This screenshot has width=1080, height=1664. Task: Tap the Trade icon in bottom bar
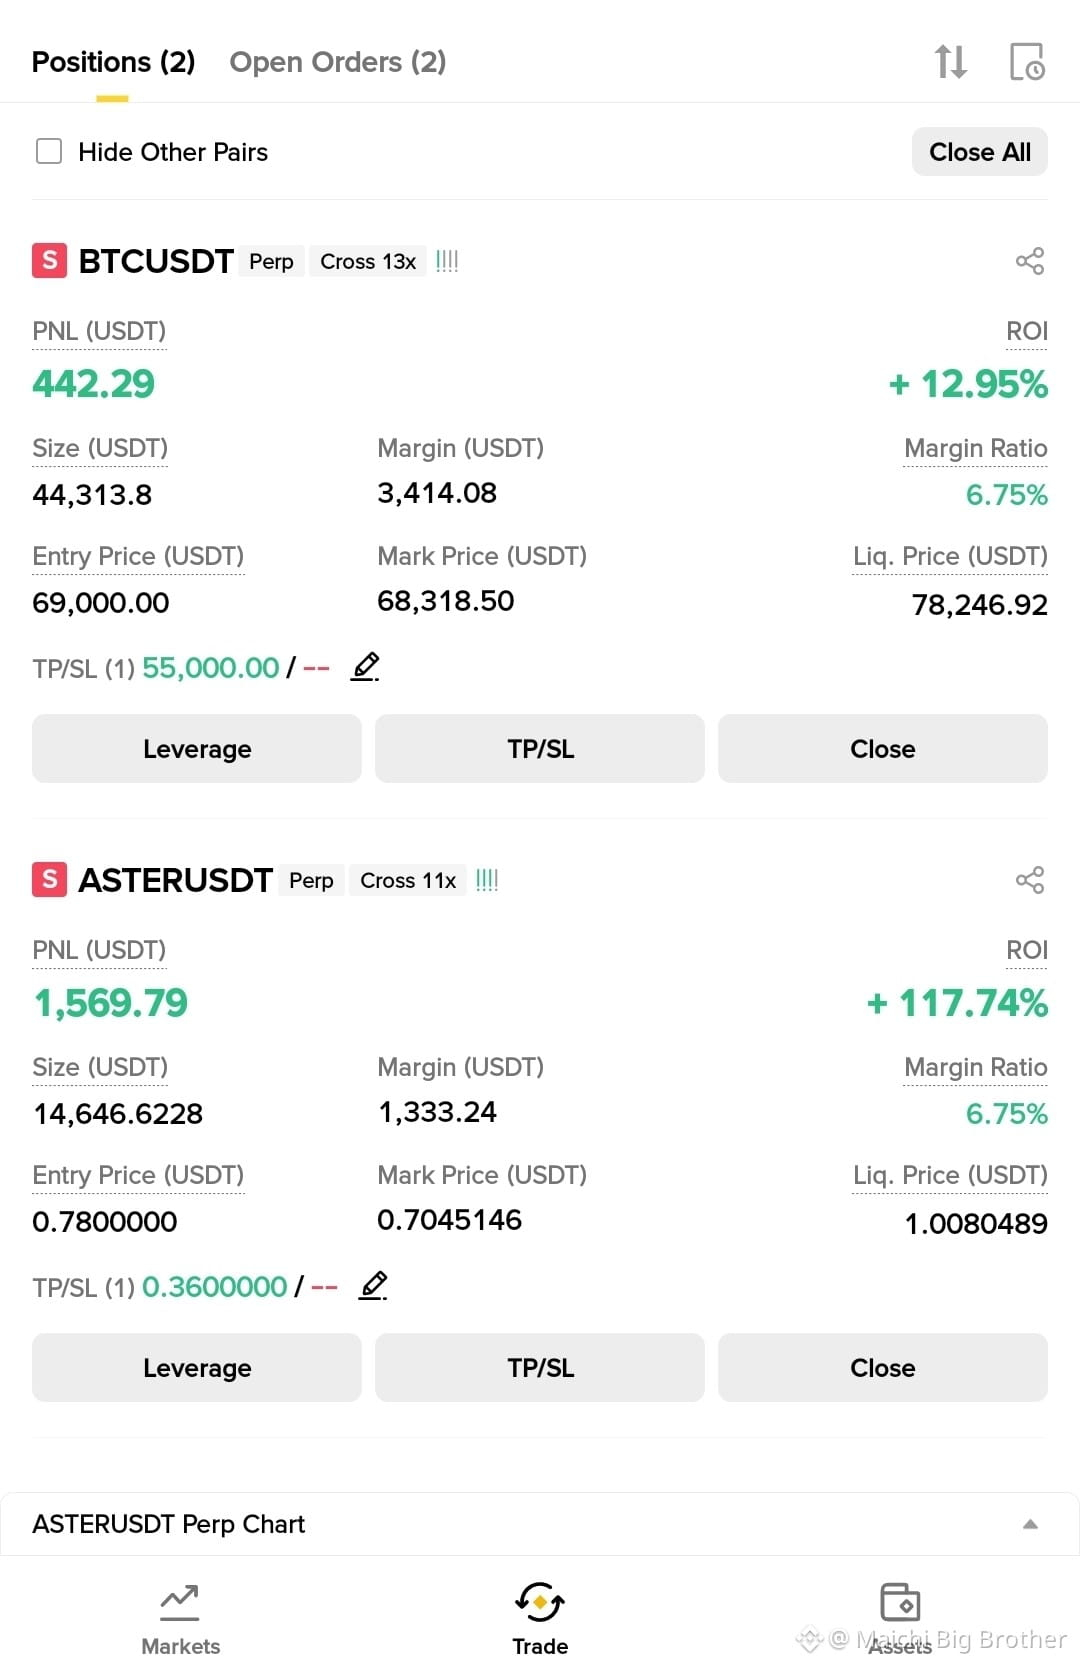[x=540, y=1602]
